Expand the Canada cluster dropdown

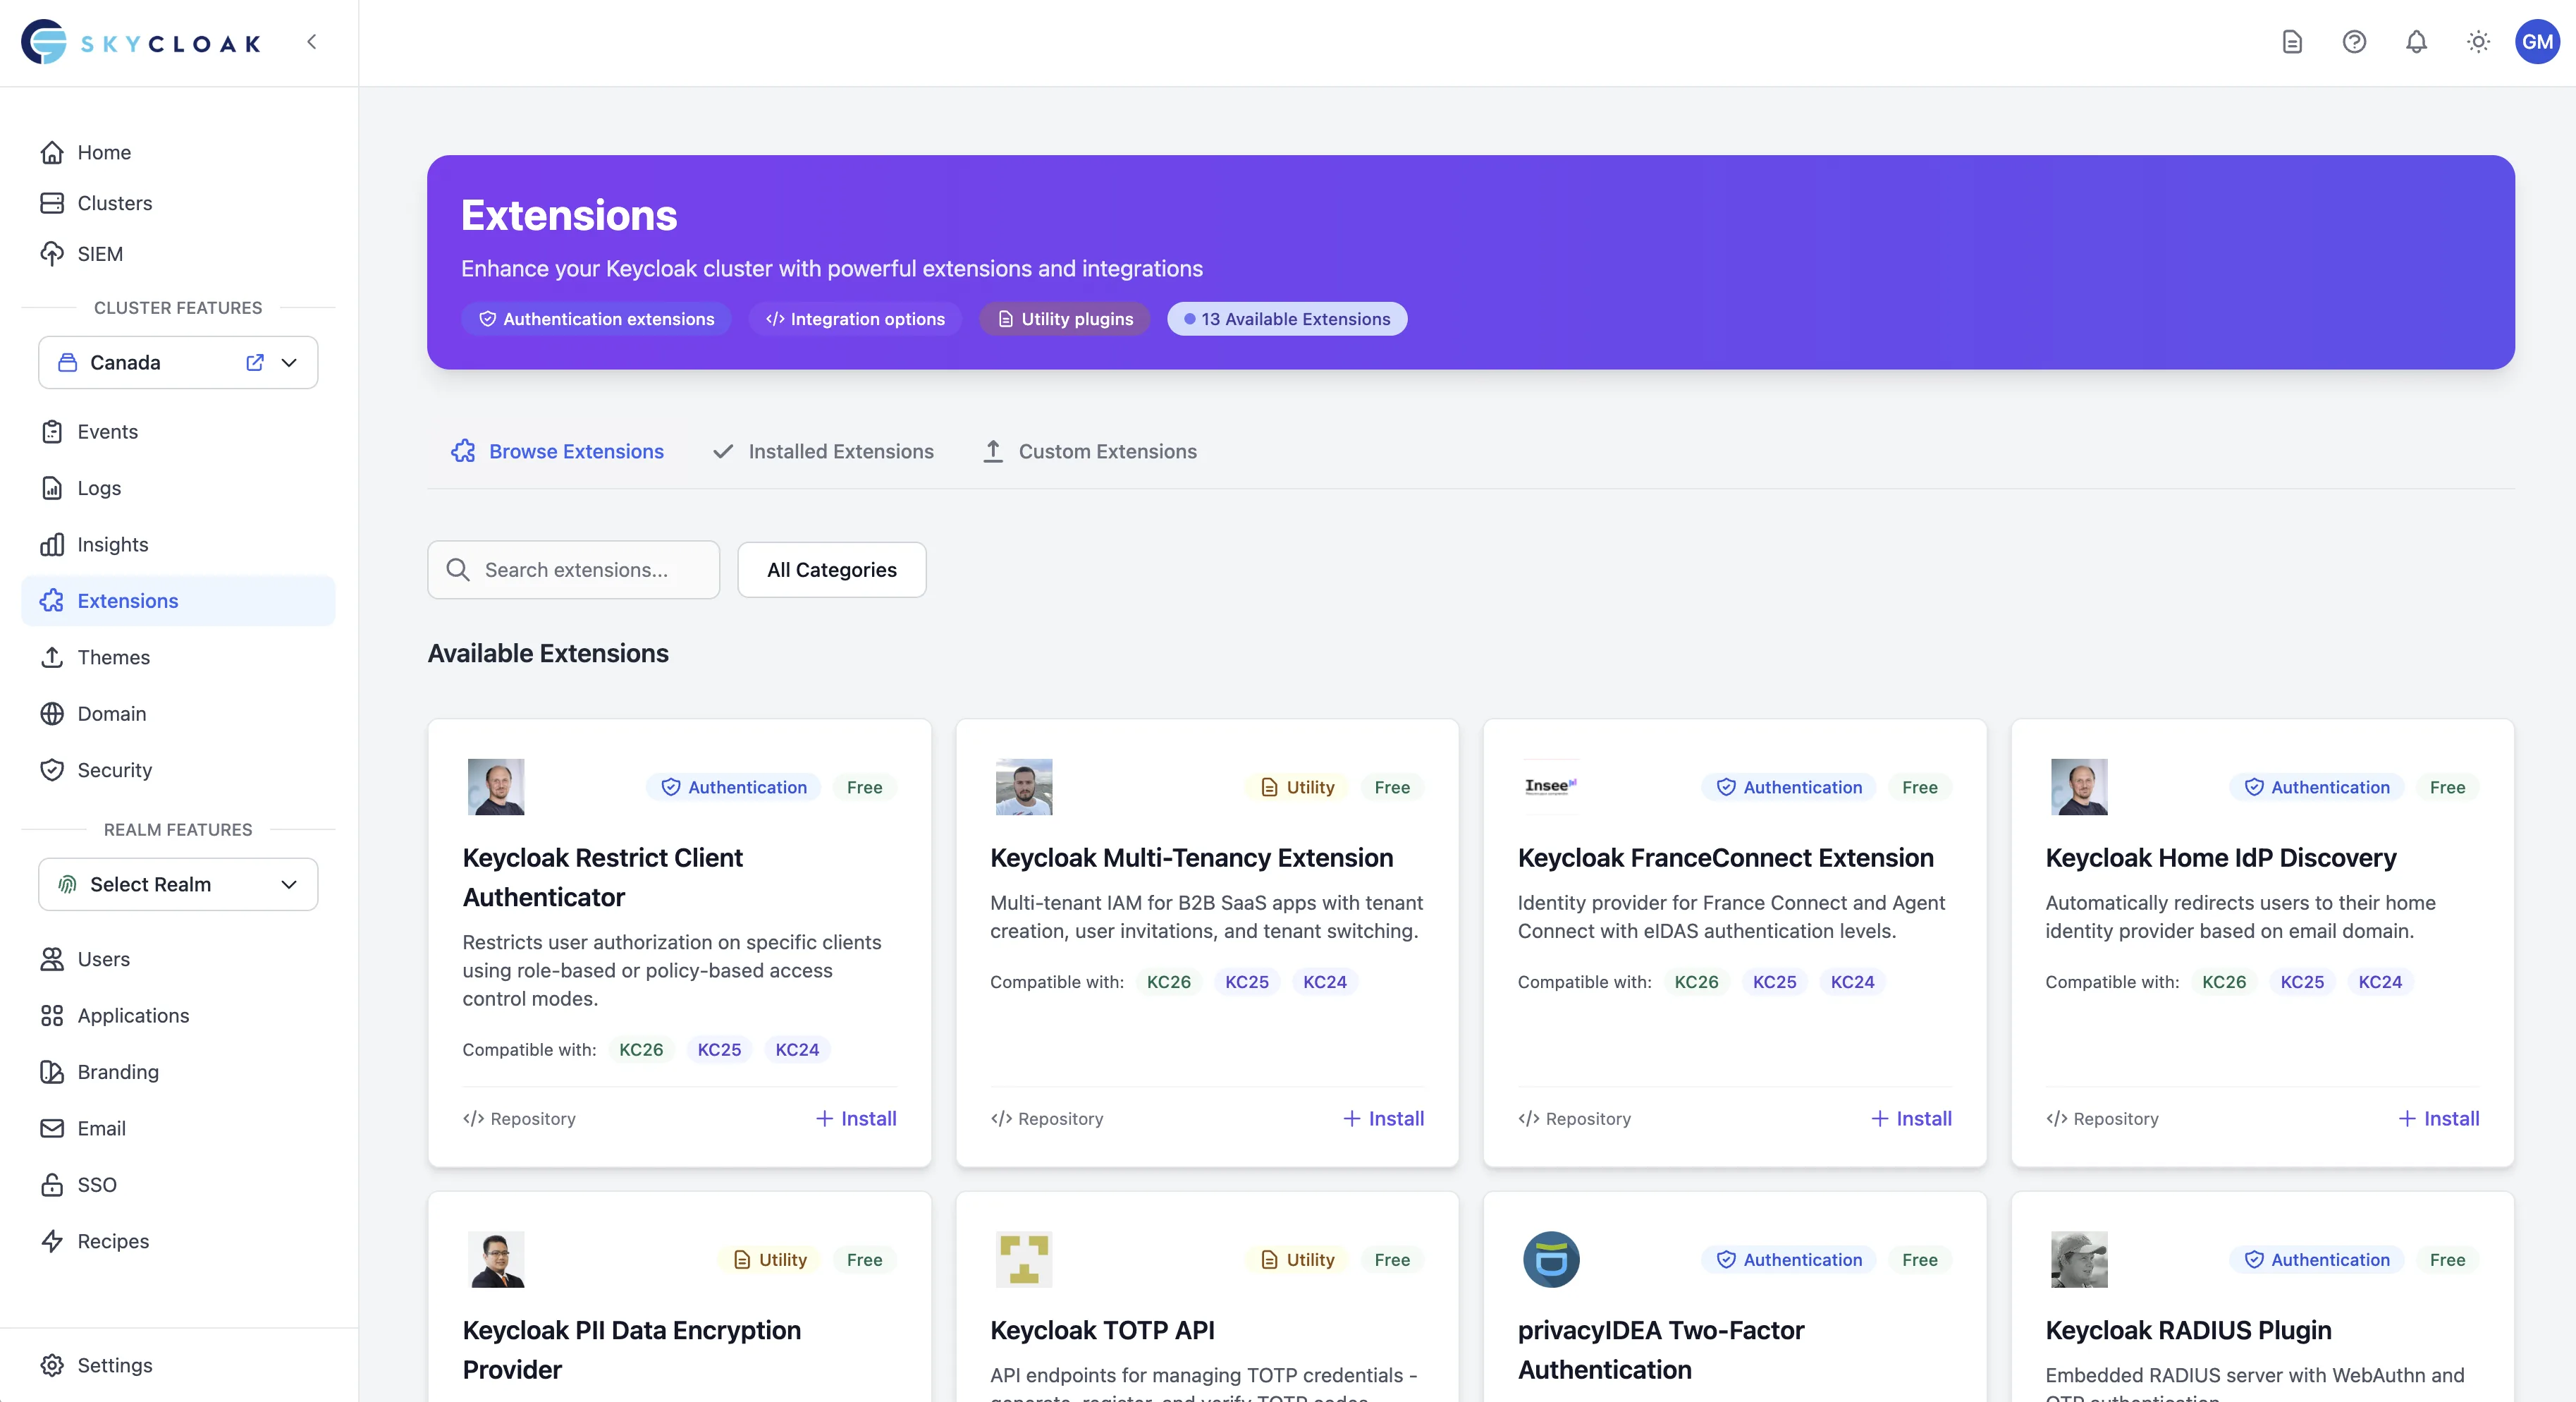coord(290,362)
